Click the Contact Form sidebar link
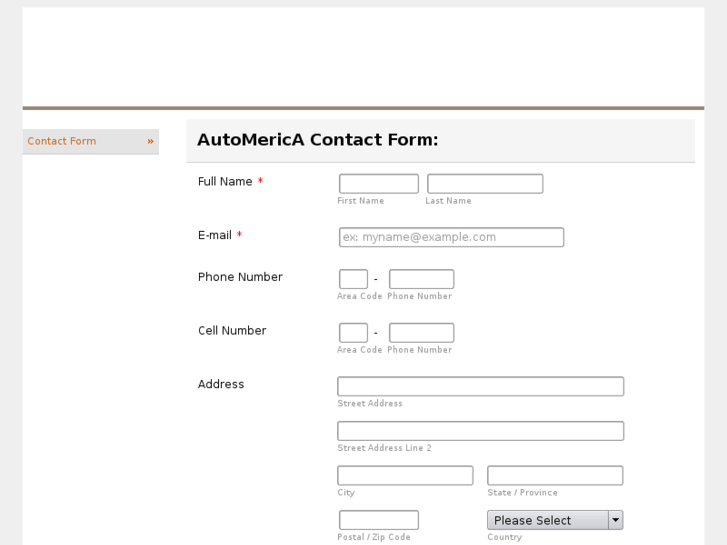727x545 pixels. point(62,141)
